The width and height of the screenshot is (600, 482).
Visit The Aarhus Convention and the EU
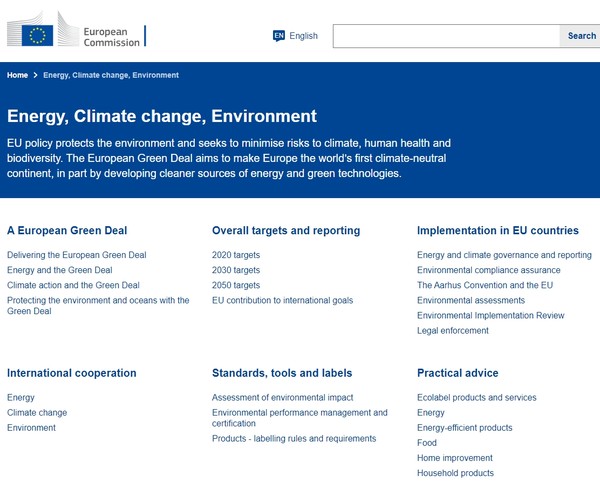pyautogui.click(x=485, y=285)
